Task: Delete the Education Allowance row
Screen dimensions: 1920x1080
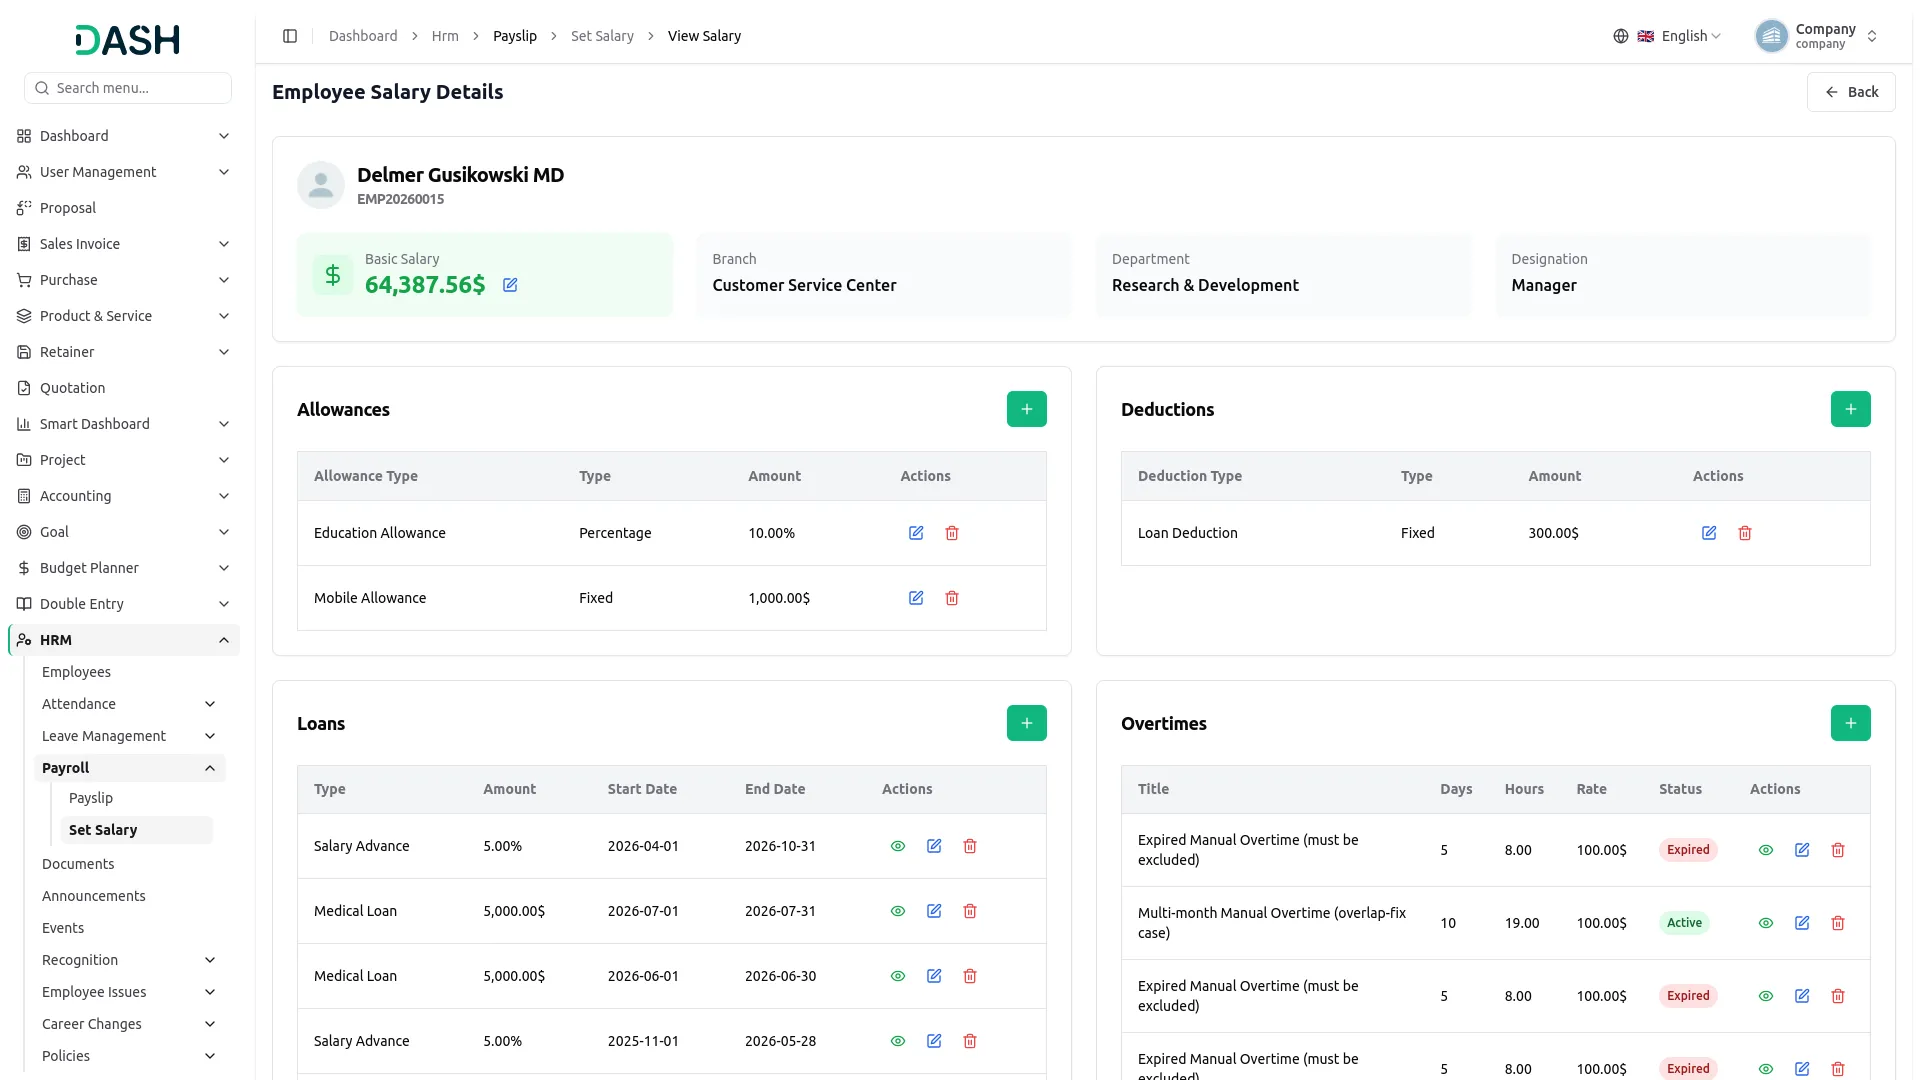Action: pos(952,533)
